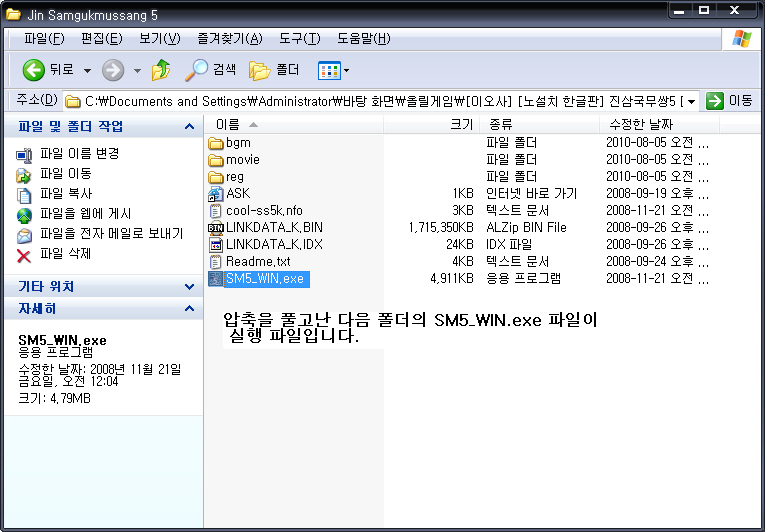
Task: Click the ALZip BIN File type cell
Action: (x=526, y=228)
